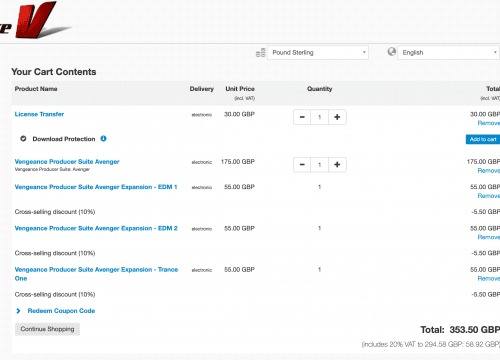Remove Expansion Trance One from cart
This screenshot has width=500, height=360.
click(489, 278)
